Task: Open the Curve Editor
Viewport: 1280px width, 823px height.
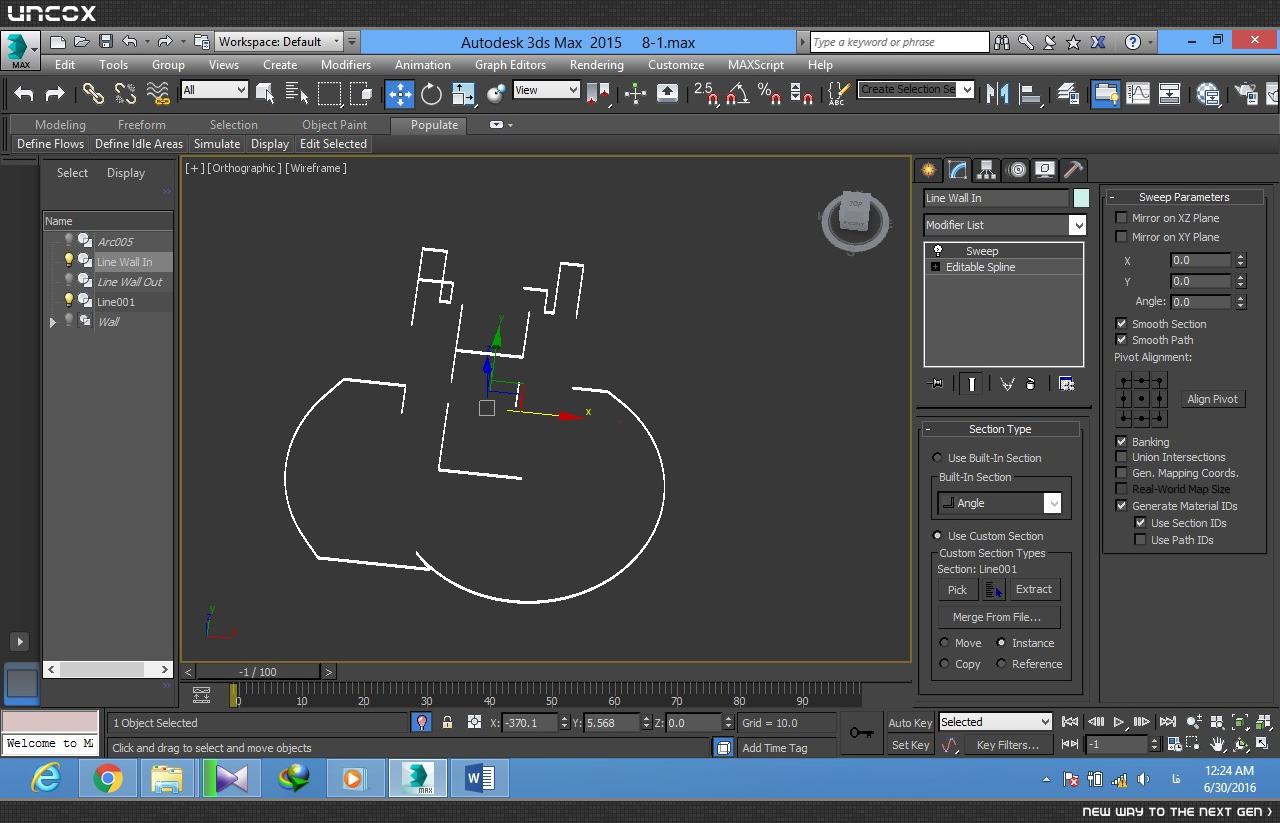Action: pos(1138,93)
